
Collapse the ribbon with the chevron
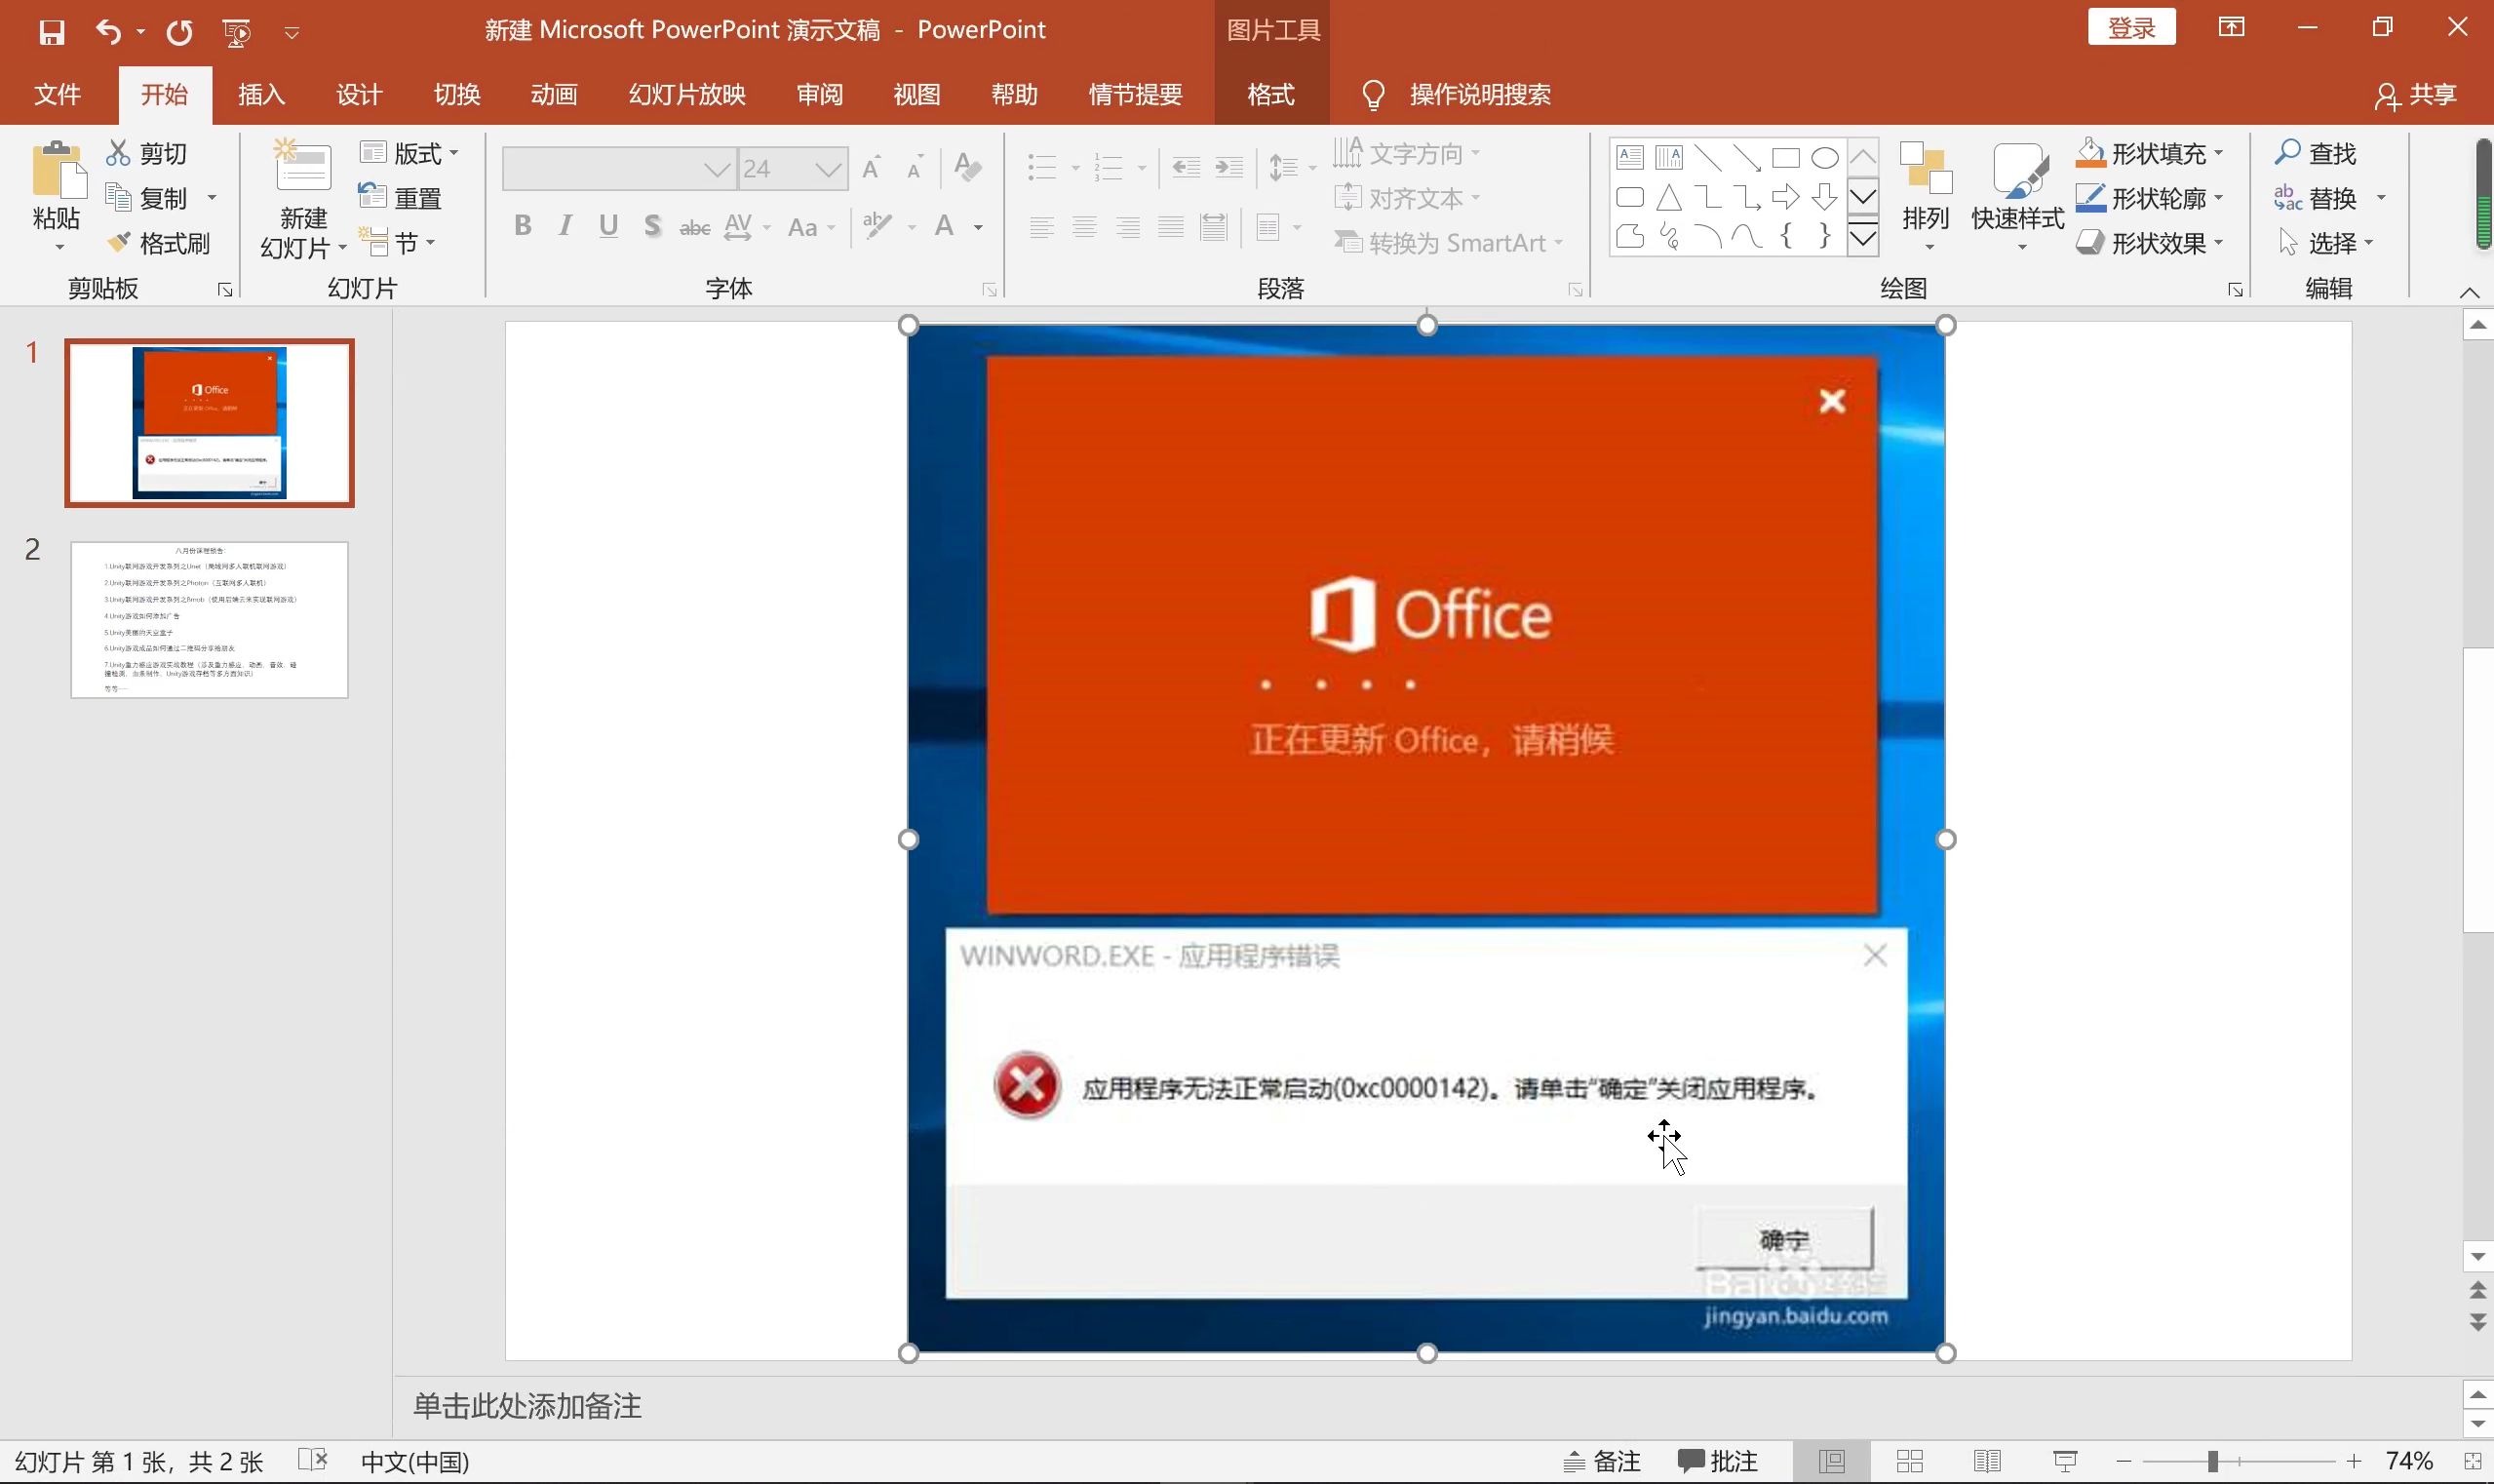click(2469, 292)
